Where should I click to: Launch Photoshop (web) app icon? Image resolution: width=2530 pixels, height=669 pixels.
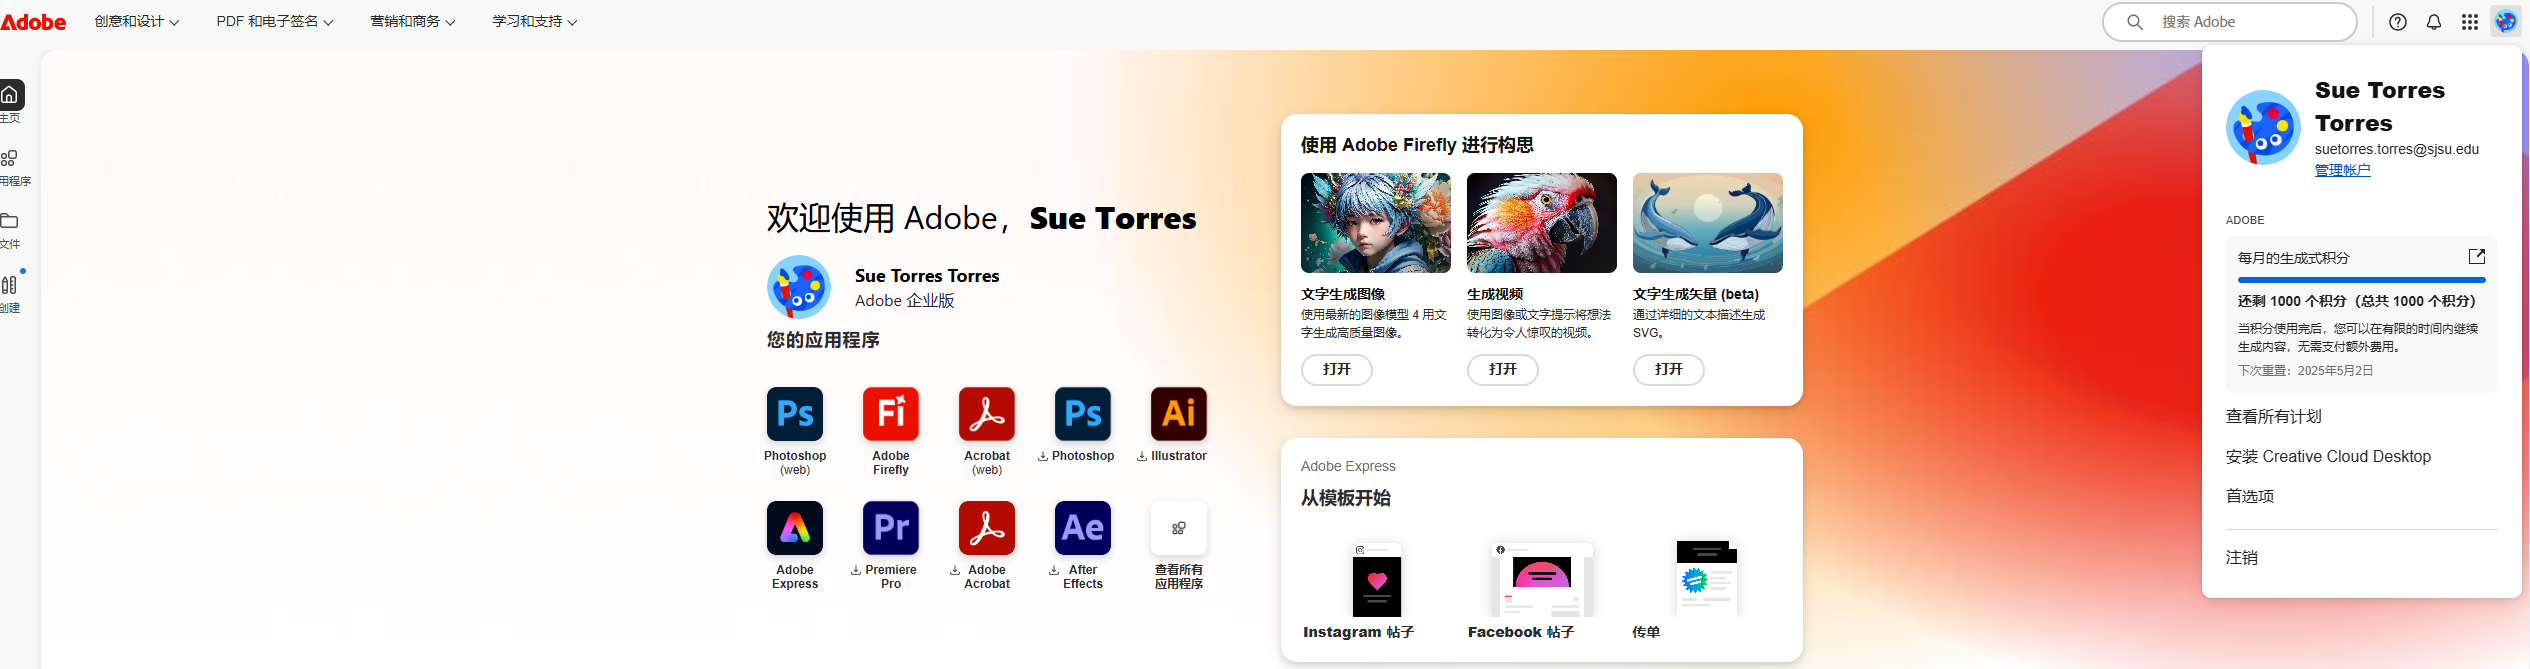click(795, 414)
